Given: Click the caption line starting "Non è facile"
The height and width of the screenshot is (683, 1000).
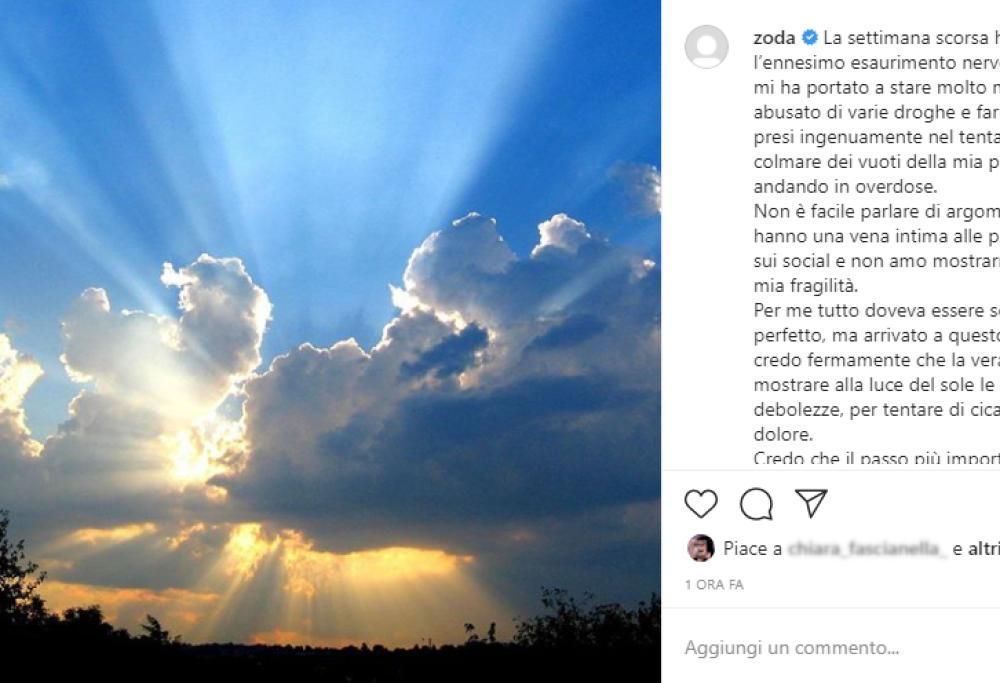Looking at the screenshot, I should point(875,209).
